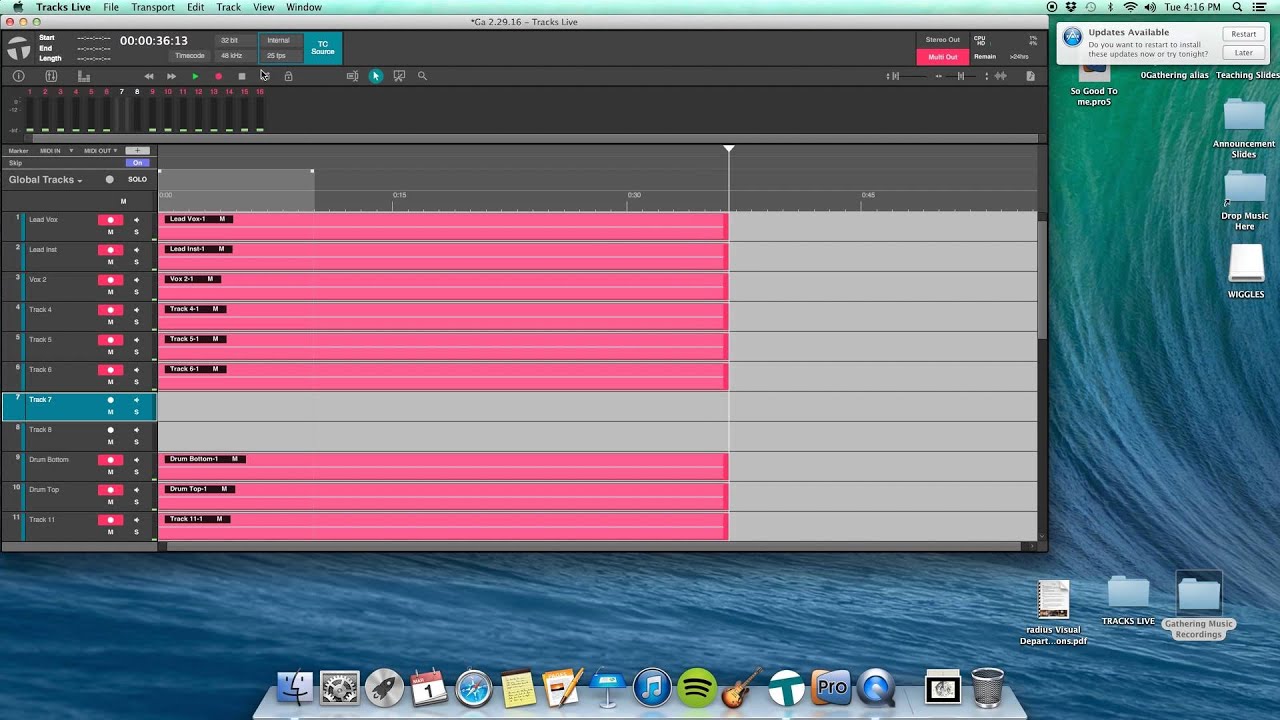This screenshot has height=720, width=1280.
Task: Arm record on Track 8
Action: click(x=110, y=430)
